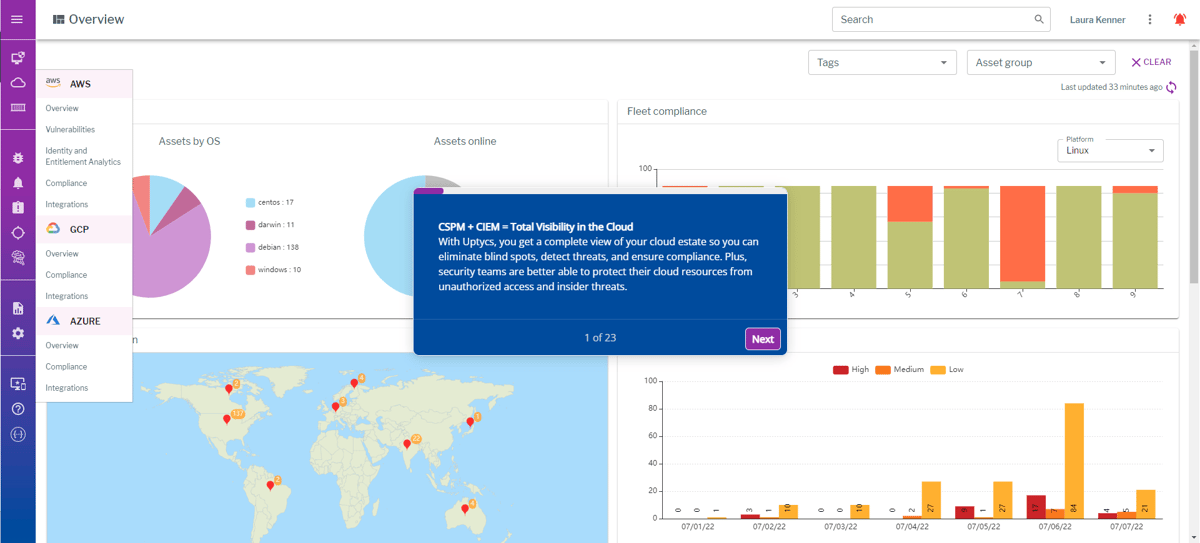Open GCP Compliance menu item
This screenshot has width=1200, height=543.
[66, 275]
